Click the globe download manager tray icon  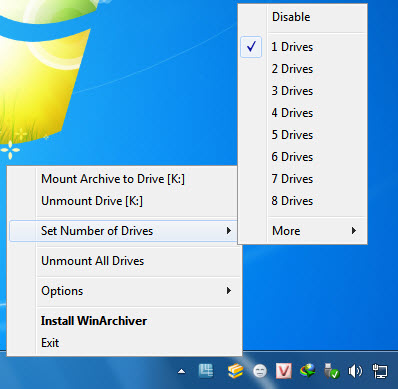307,371
